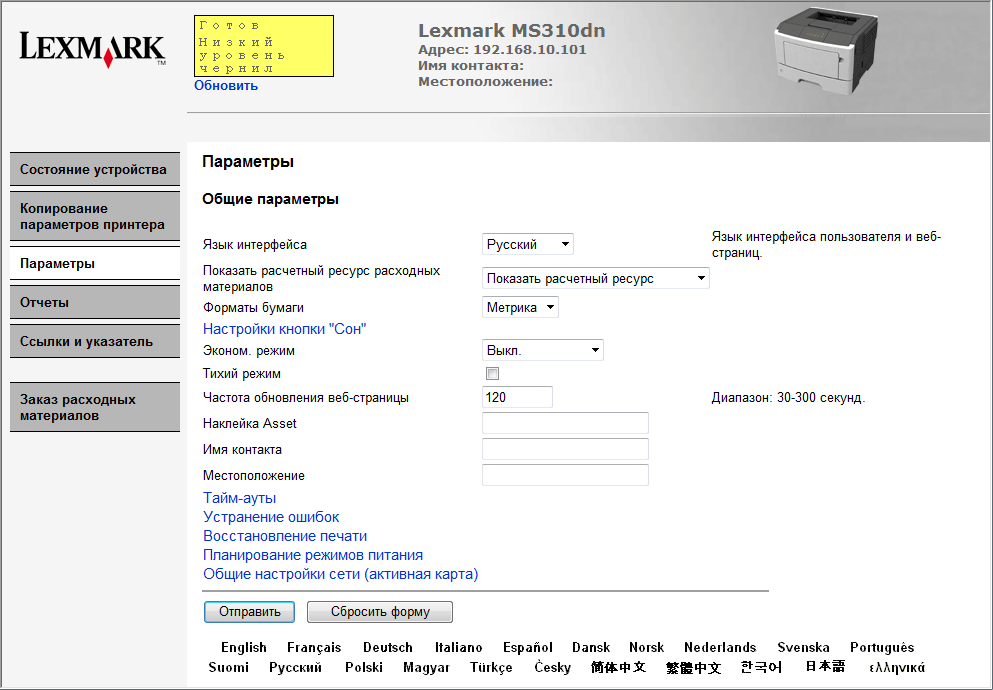This screenshot has height=690, width=993.
Task: Open Заказ расходных материалов menu item
Action: pos(95,407)
